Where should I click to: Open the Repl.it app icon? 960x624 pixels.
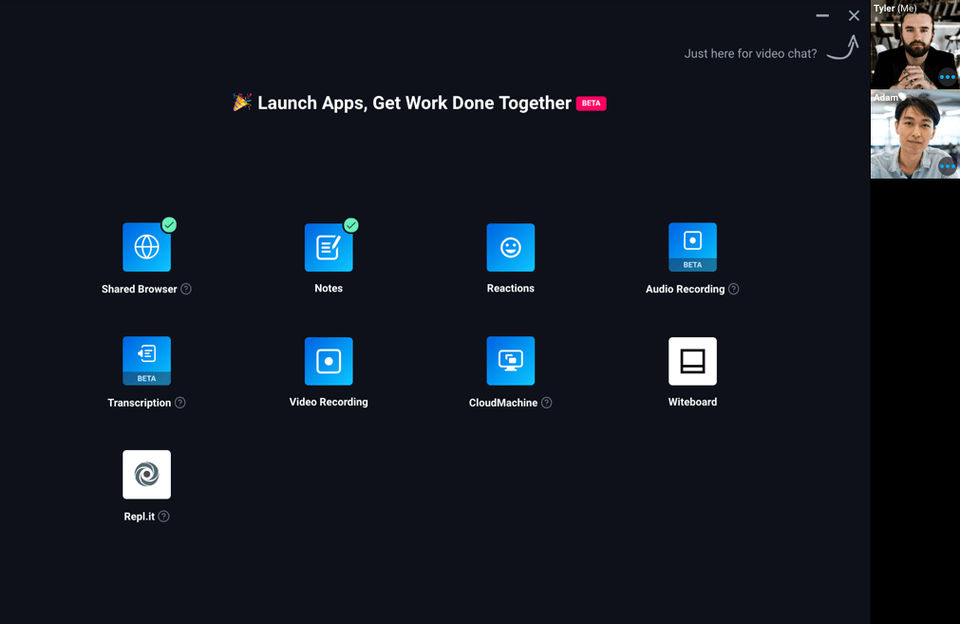[146, 475]
